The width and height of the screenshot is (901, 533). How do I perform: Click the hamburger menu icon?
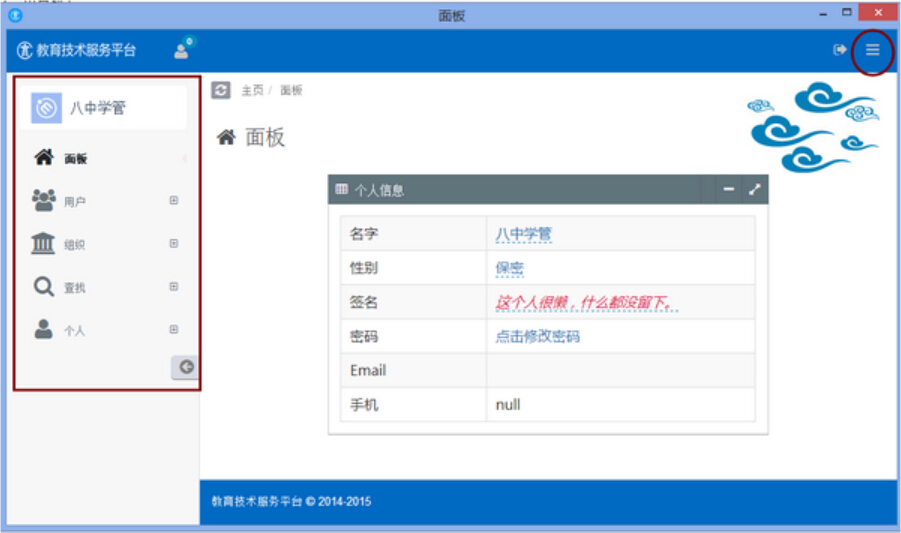pos(872,50)
